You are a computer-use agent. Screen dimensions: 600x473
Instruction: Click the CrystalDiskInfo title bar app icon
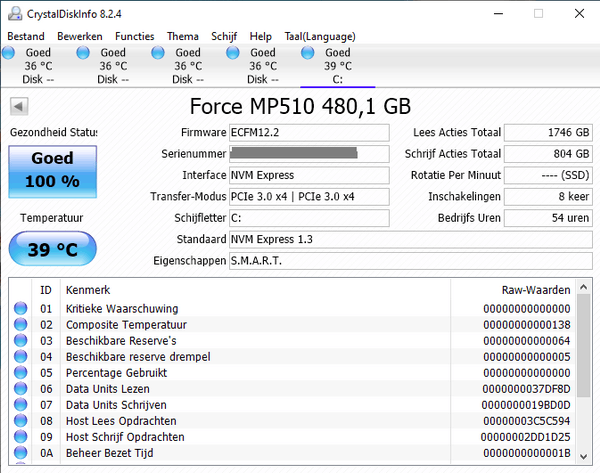[x=14, y=13]
